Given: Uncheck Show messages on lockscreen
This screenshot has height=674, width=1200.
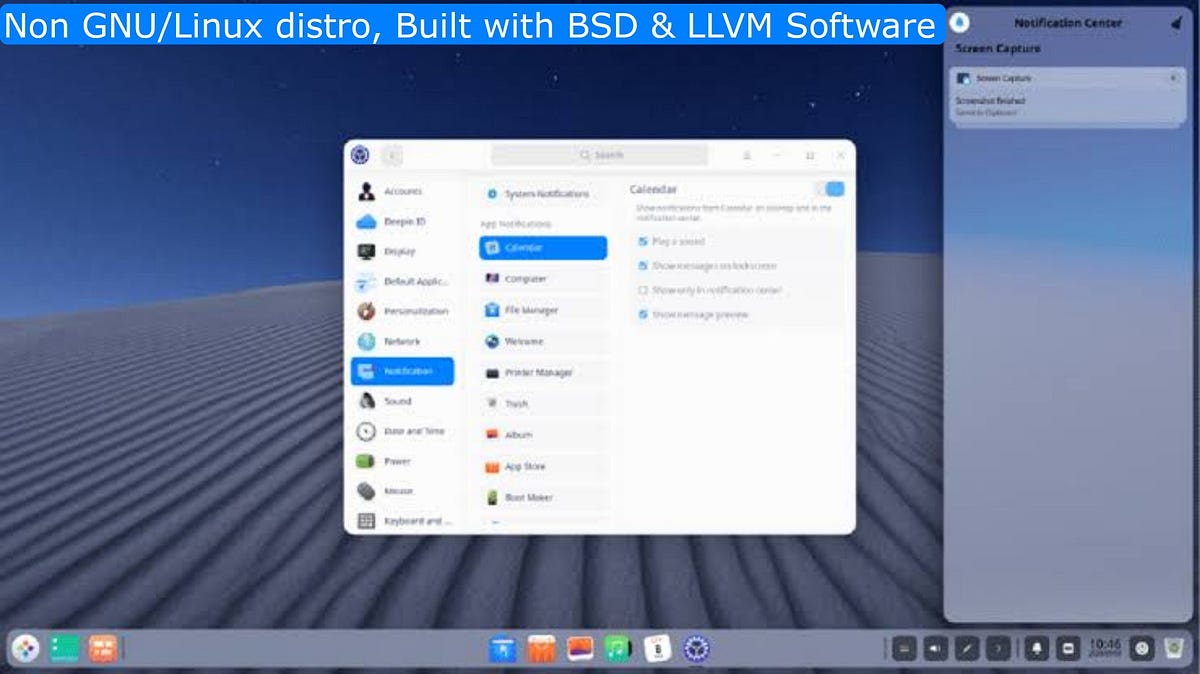Looking at the screenshot, I should point(643,266).
